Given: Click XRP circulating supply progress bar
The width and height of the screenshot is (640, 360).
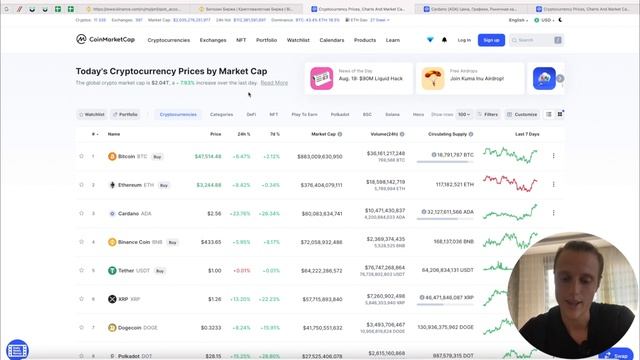Looking at the screenshot, I should point(445,304).
